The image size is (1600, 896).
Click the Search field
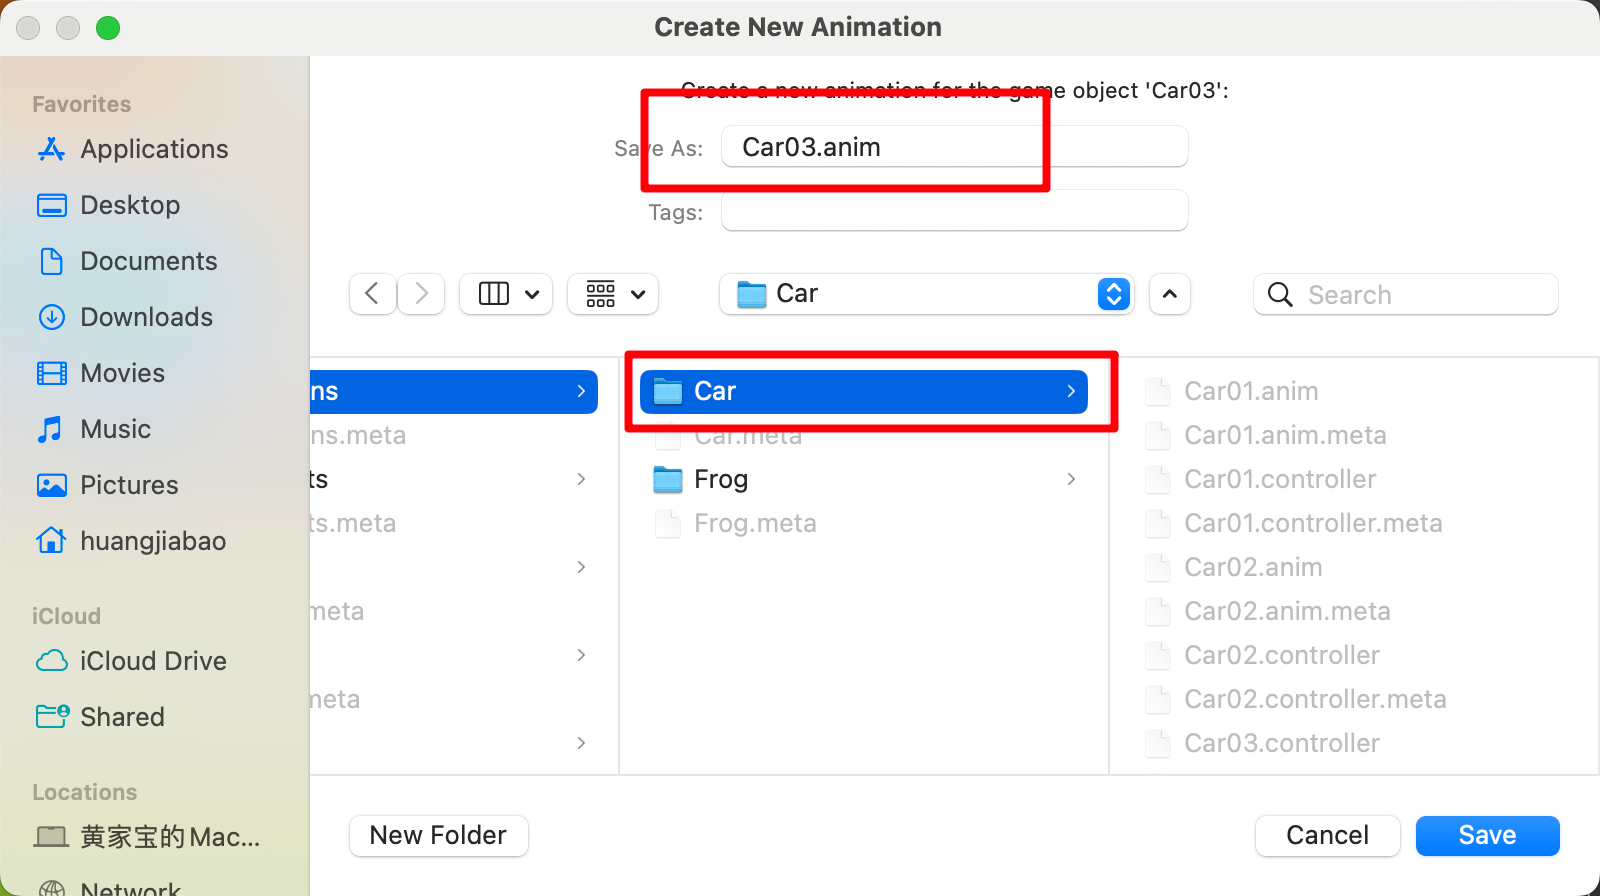(x=1405, y=294)
